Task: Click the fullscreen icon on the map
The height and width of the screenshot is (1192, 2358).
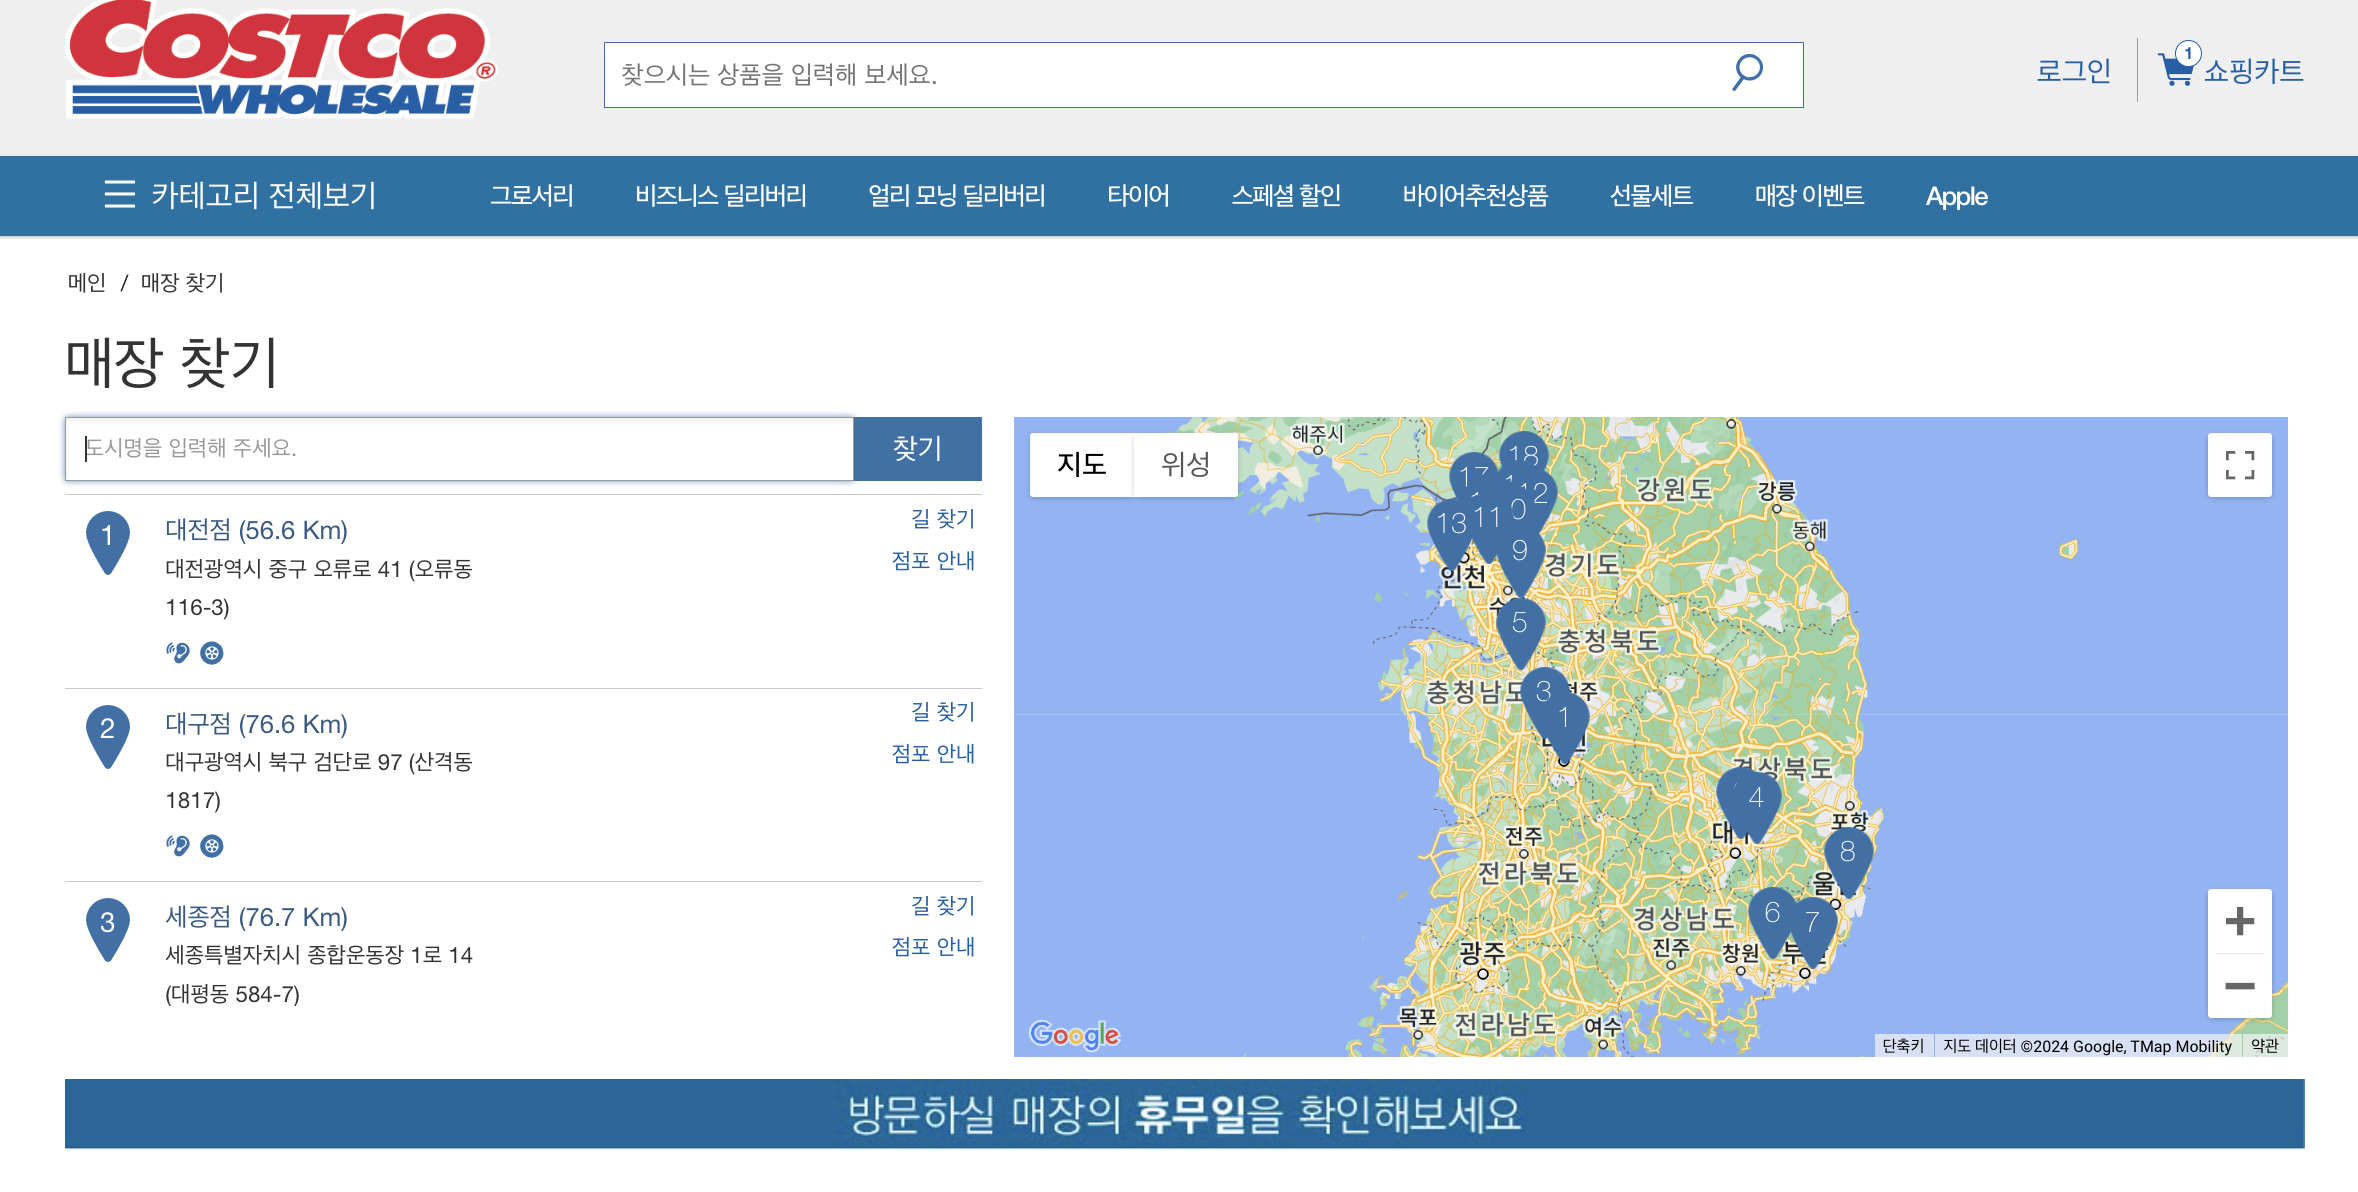Action: click(2240, 464)
